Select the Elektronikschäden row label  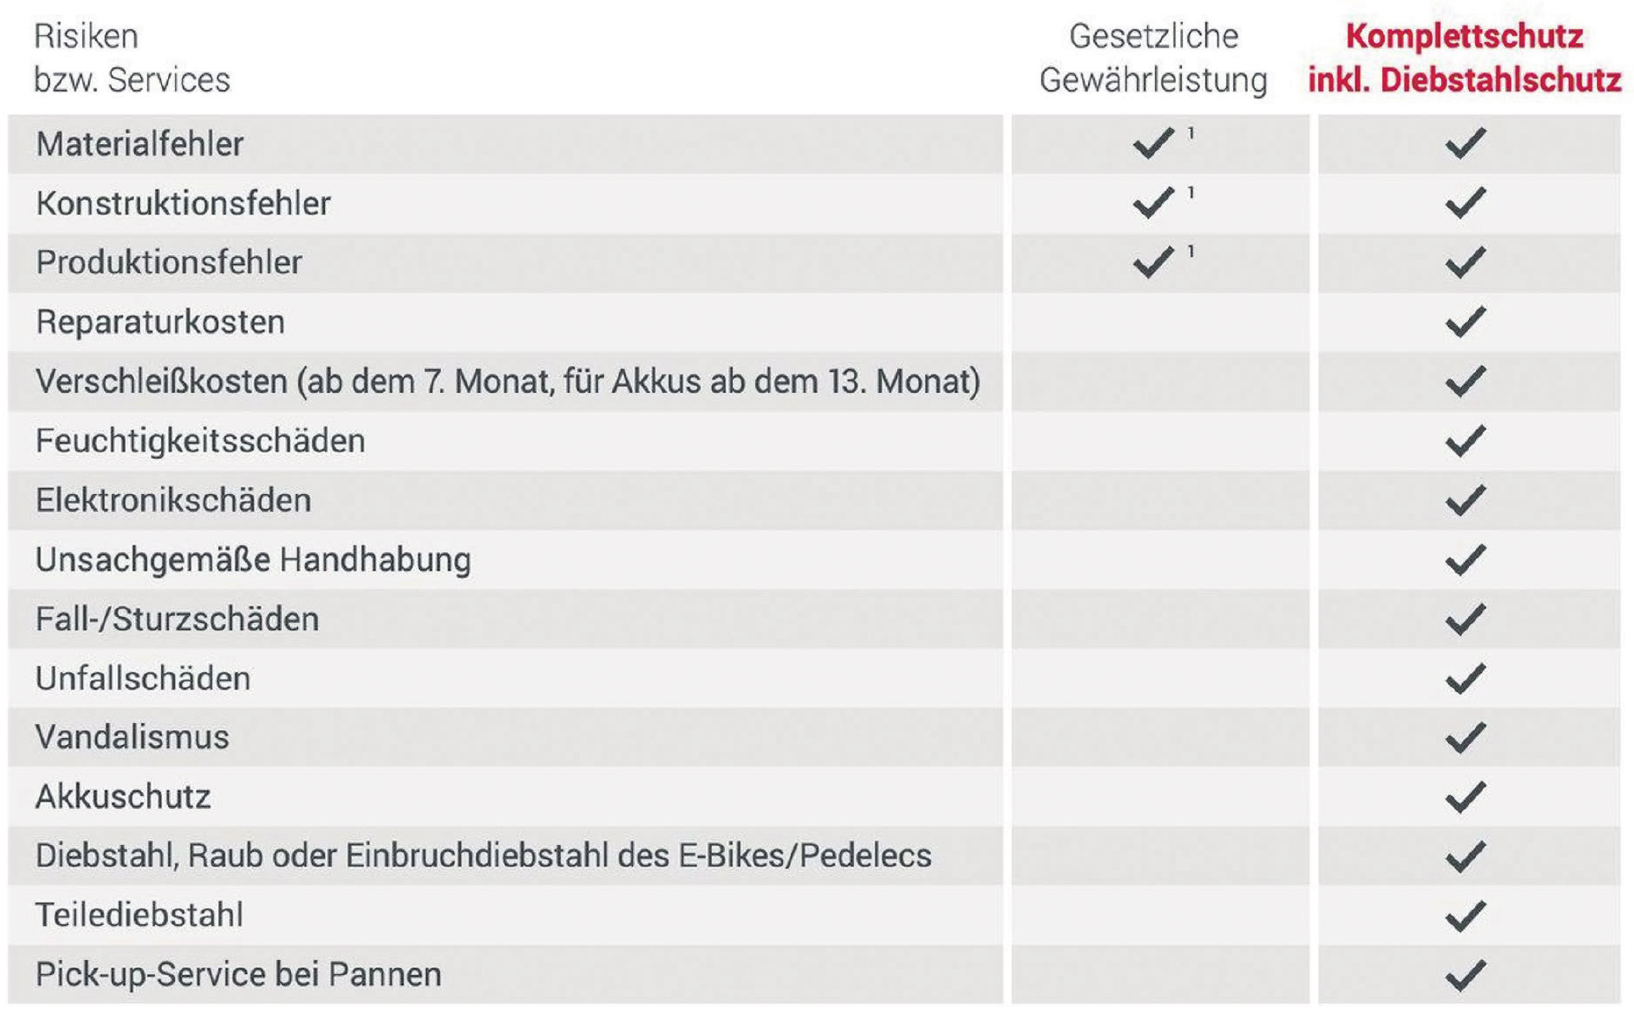click(x=173, y=500)
